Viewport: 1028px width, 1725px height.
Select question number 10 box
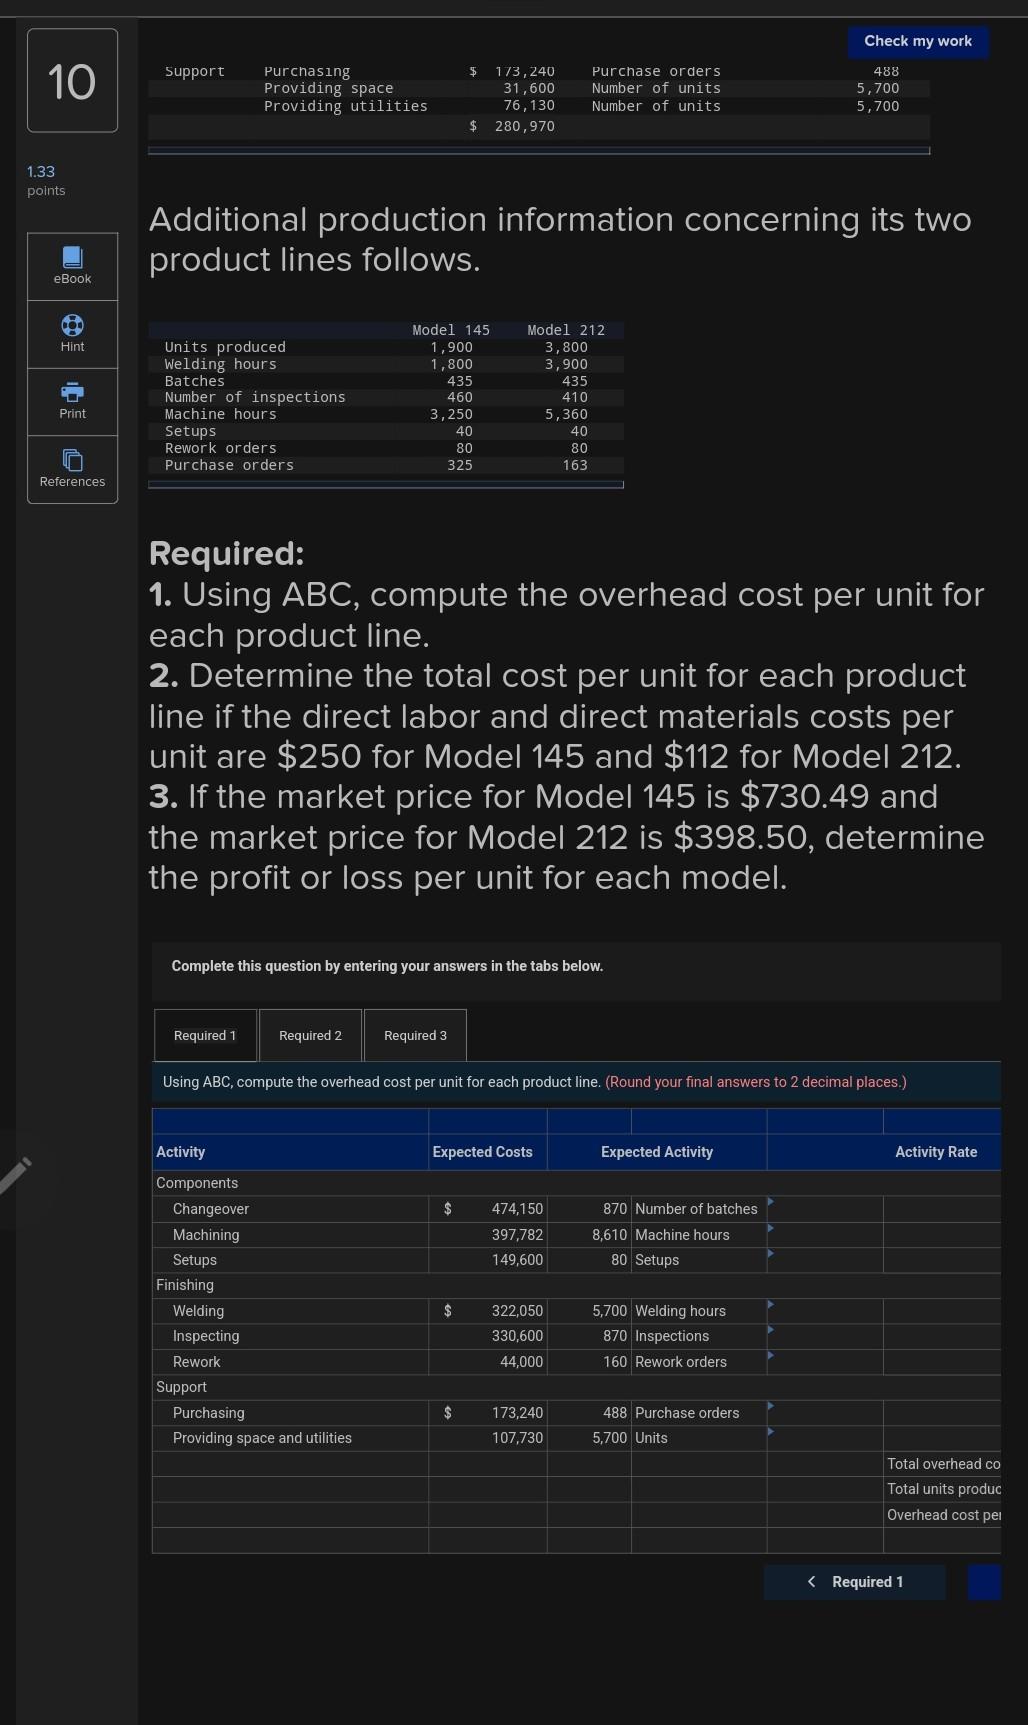[72, 80]
